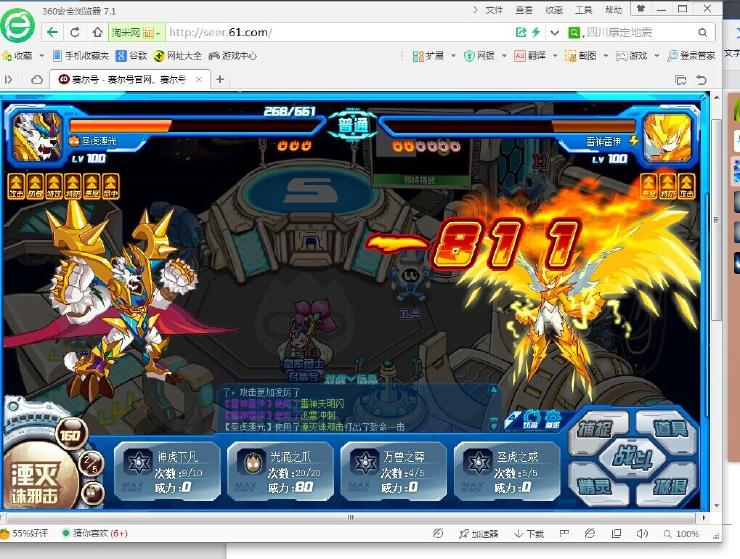Viewport: 740px width, 559px height.
Task: Click the 撤退 retreat button
Action: 669,486
